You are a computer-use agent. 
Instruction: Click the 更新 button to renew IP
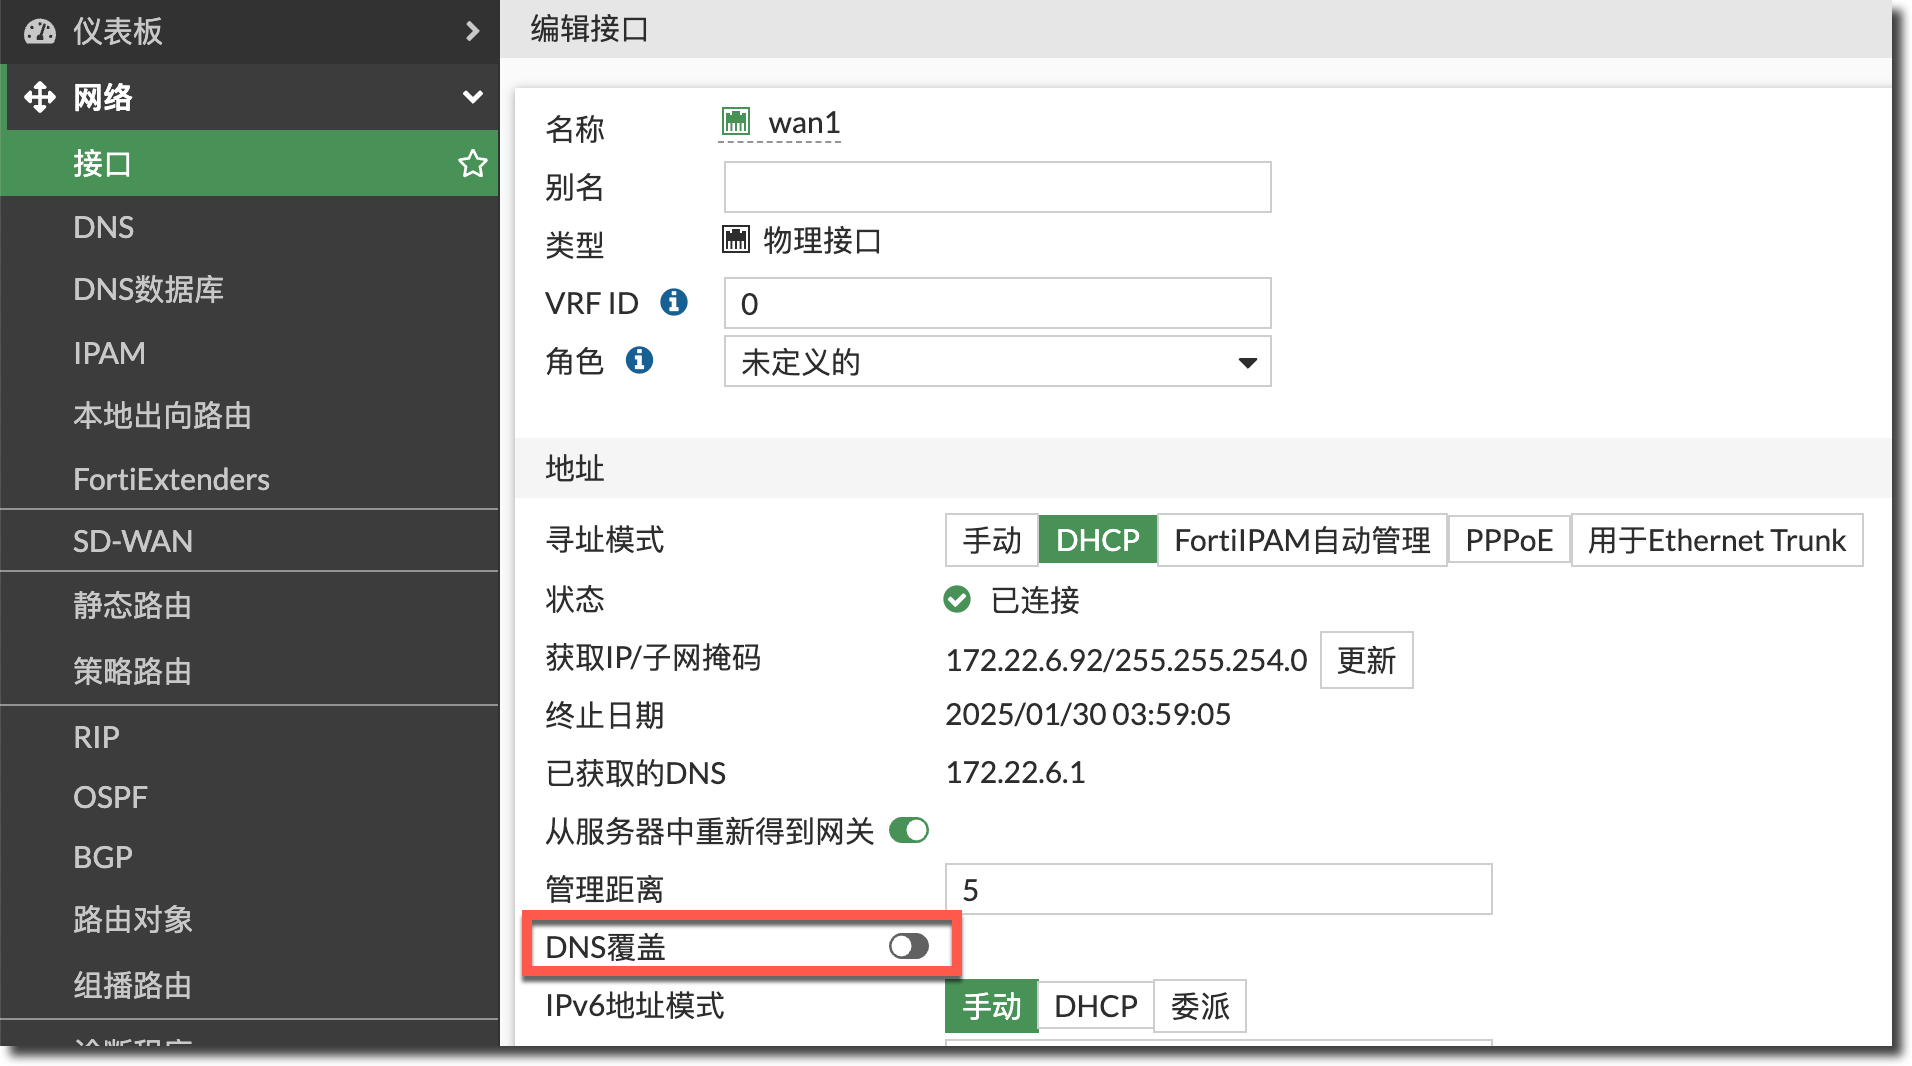[x=1366, y=660]
